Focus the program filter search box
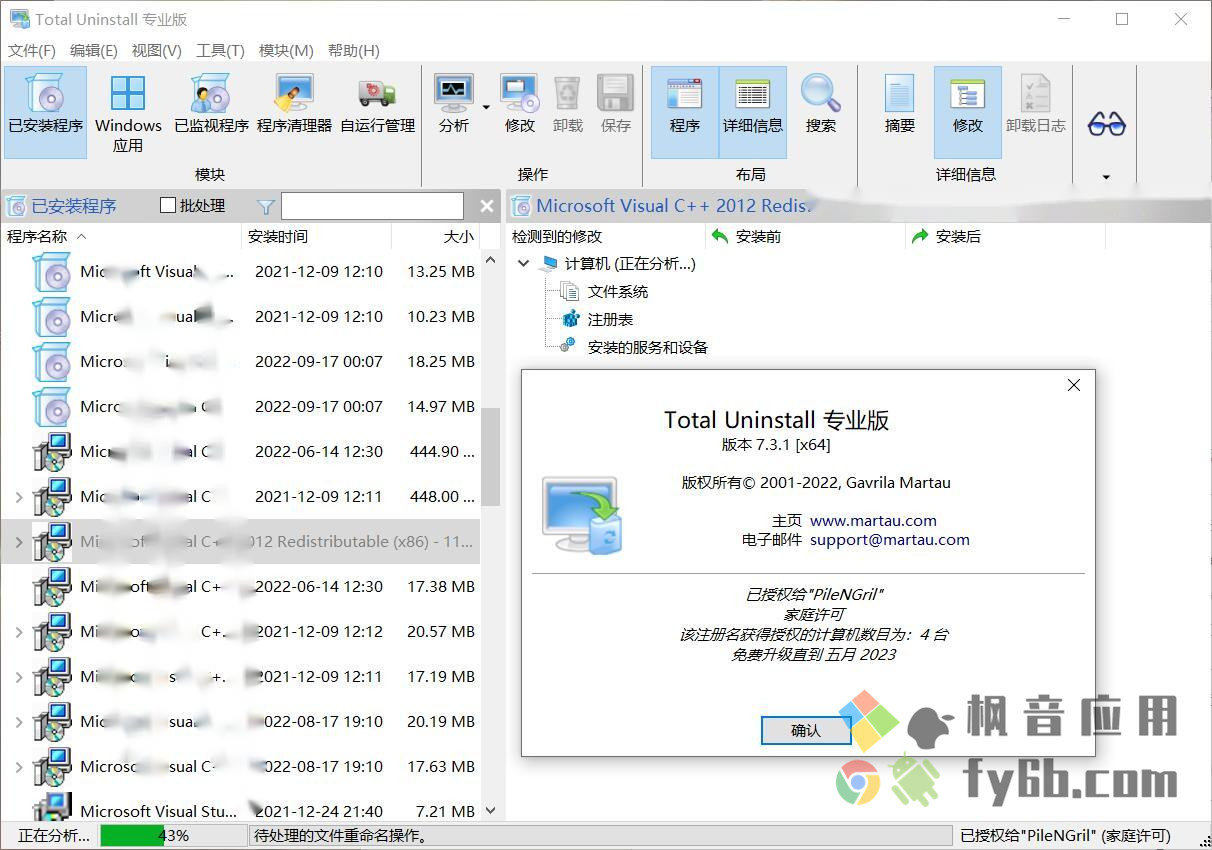1212x850 pixels. [372, 206]
